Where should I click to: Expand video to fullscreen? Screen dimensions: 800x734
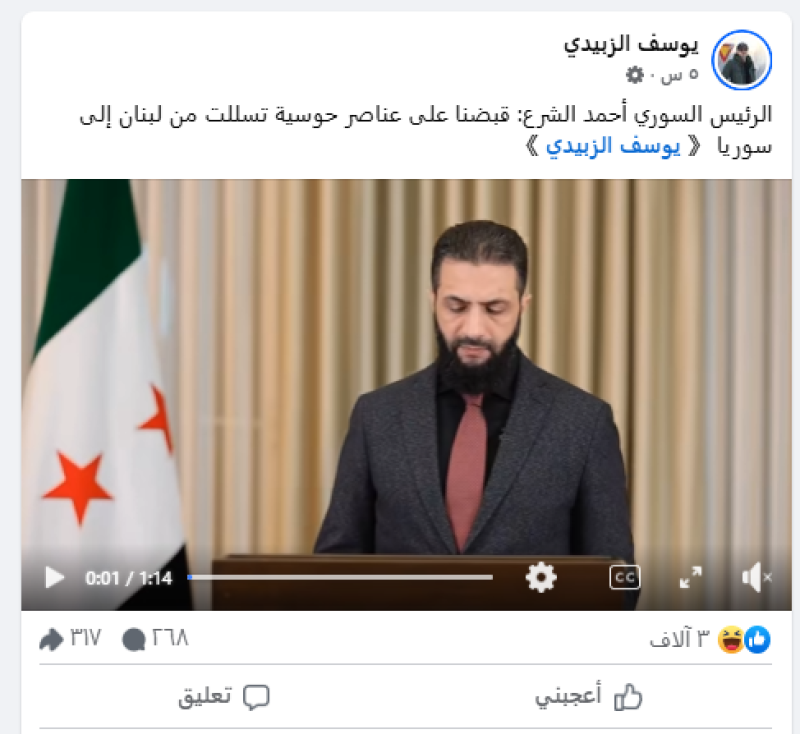[x=691, y=577]
